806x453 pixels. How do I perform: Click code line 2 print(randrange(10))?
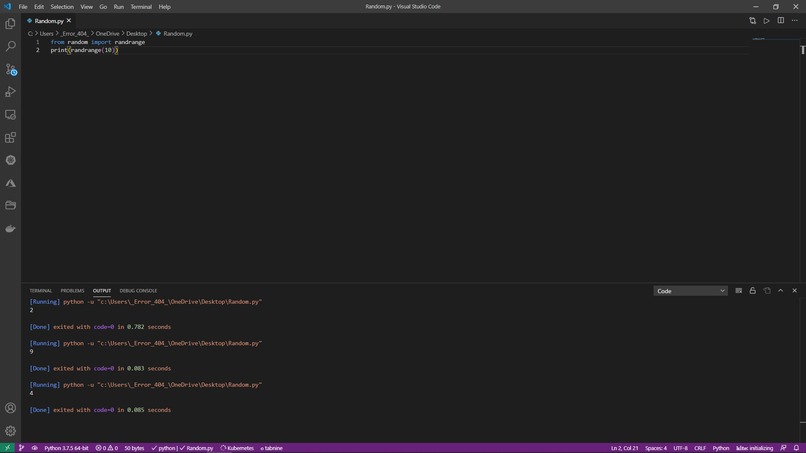[x=84, y=50]
